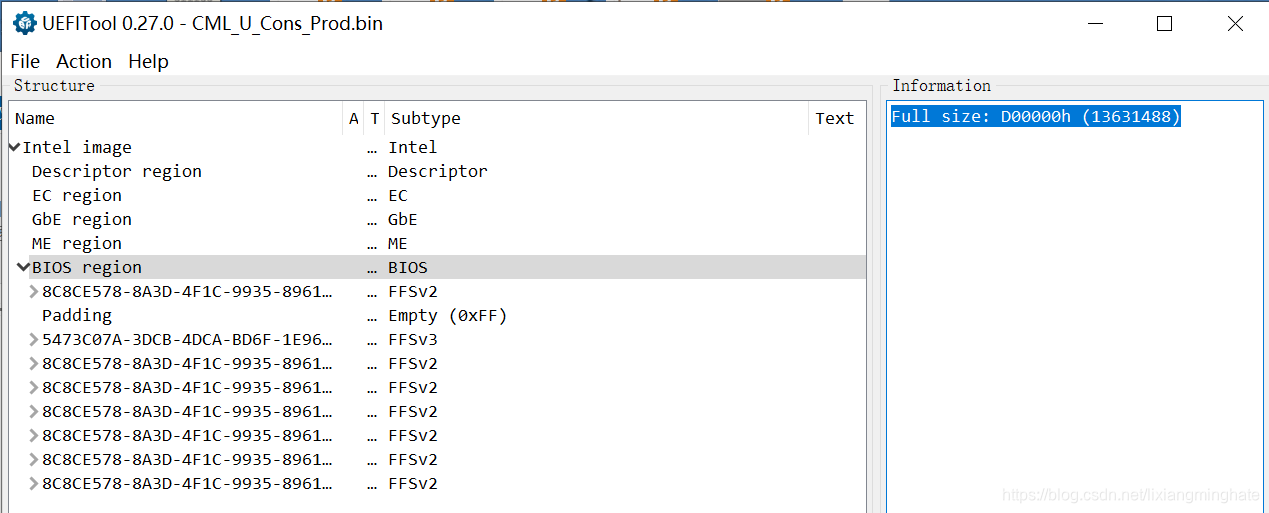Close the UEFITool window
This screenshot has height=513, width=1269.
click(1235, 24)
